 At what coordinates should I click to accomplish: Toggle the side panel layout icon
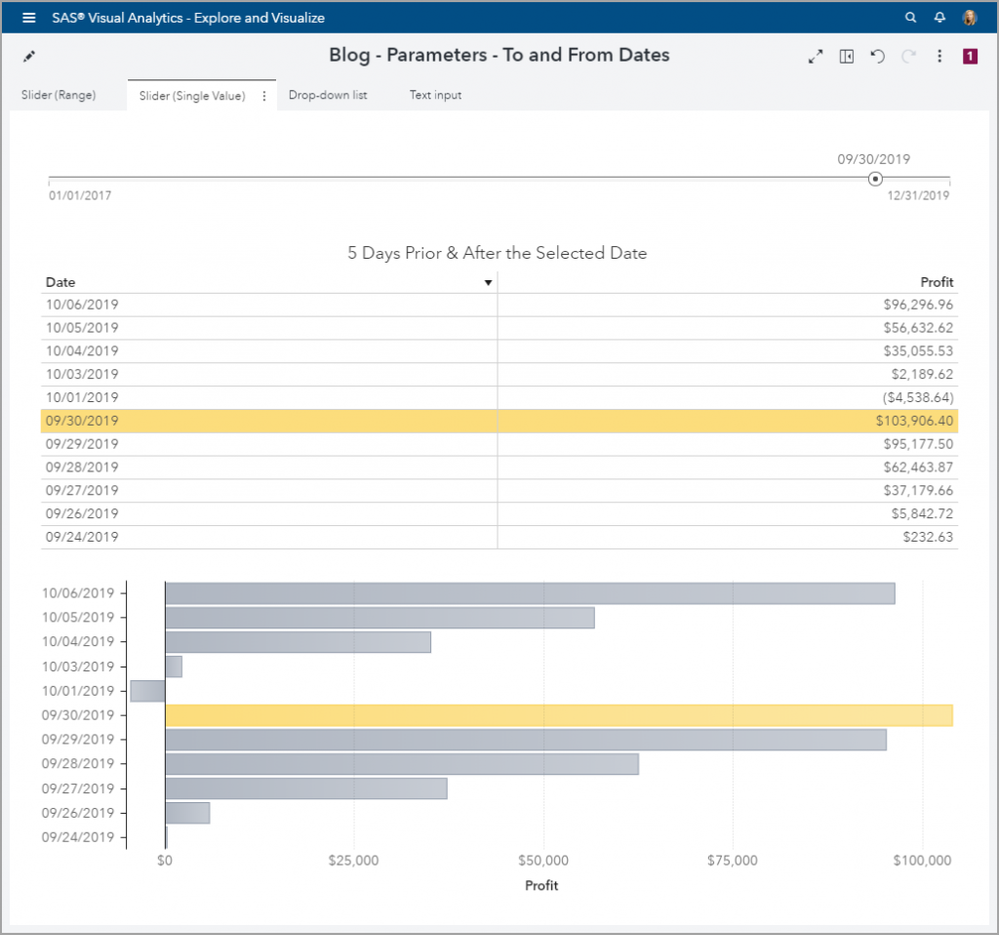tap(846, 57)
